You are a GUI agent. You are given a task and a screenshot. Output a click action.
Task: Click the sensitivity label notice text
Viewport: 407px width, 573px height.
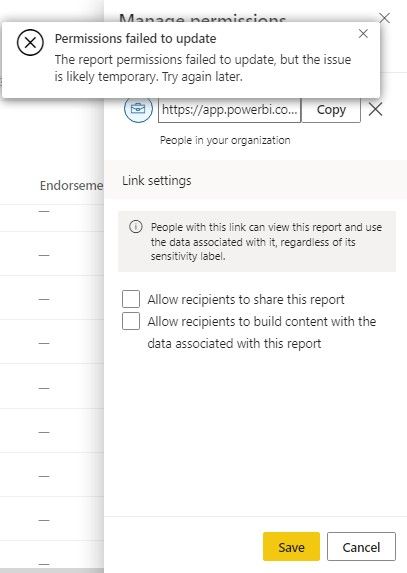click(266, 242)
